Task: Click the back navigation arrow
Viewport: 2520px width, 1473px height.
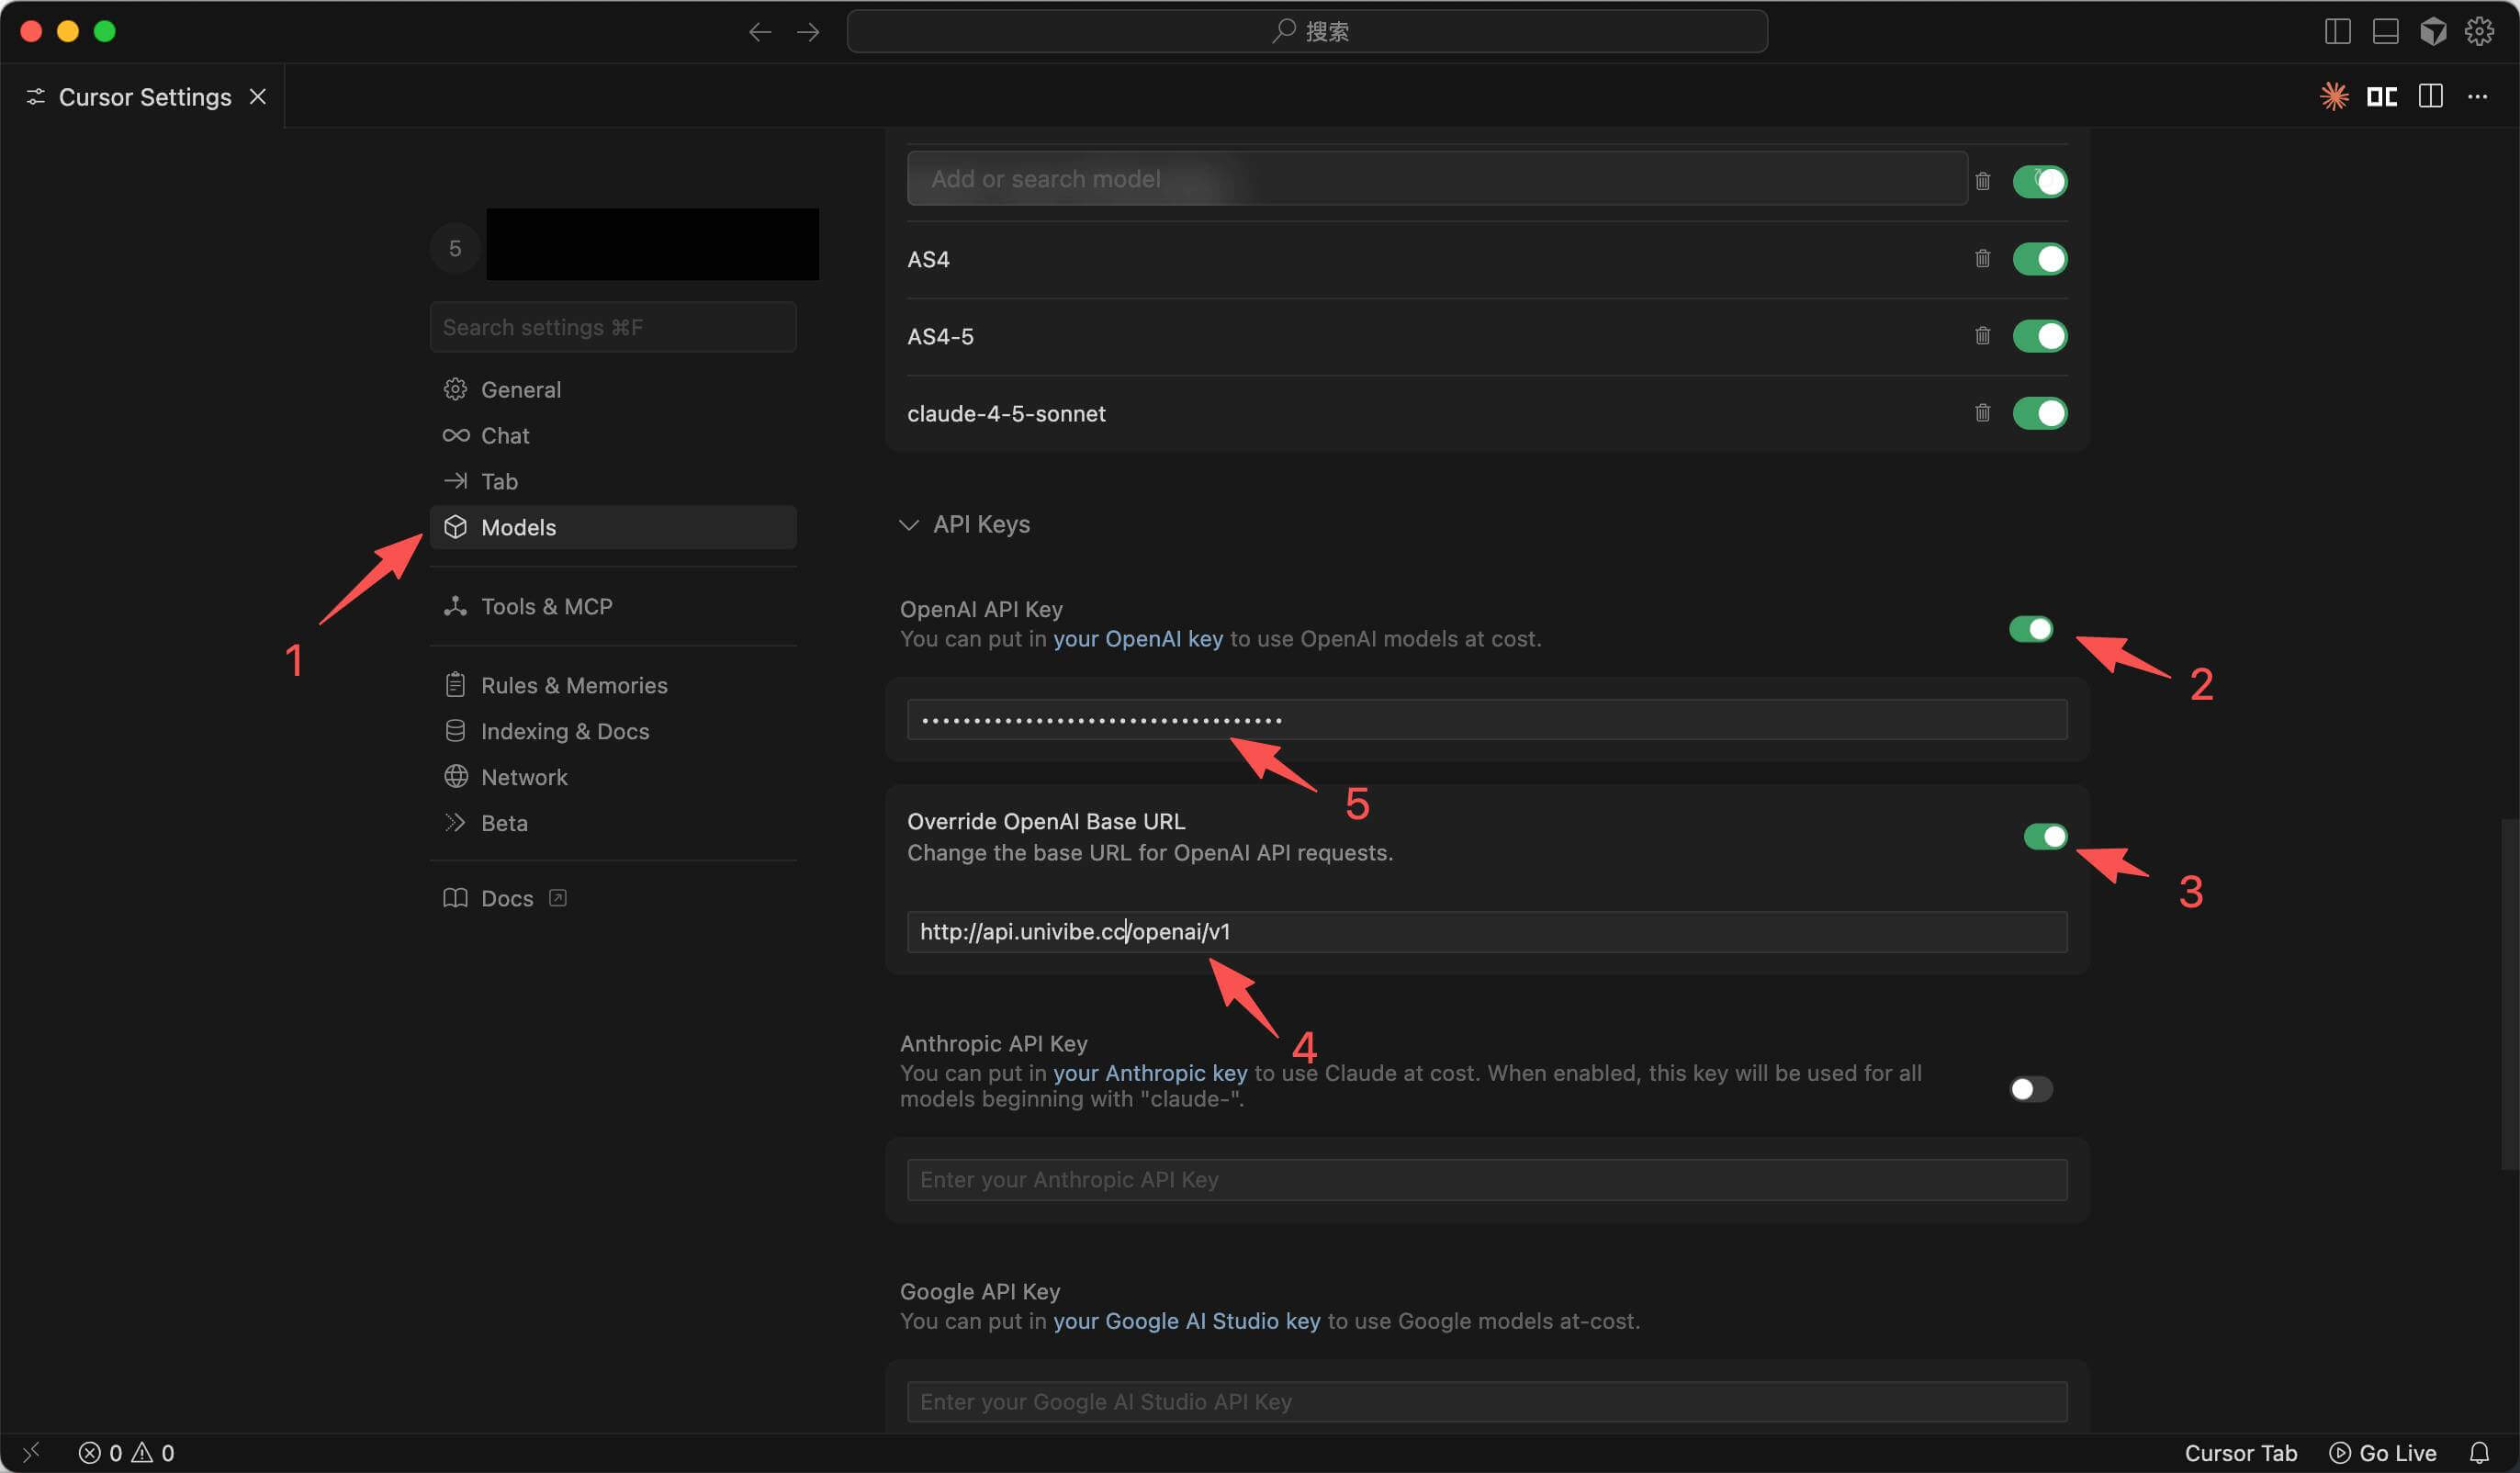Action: point(760,32)
